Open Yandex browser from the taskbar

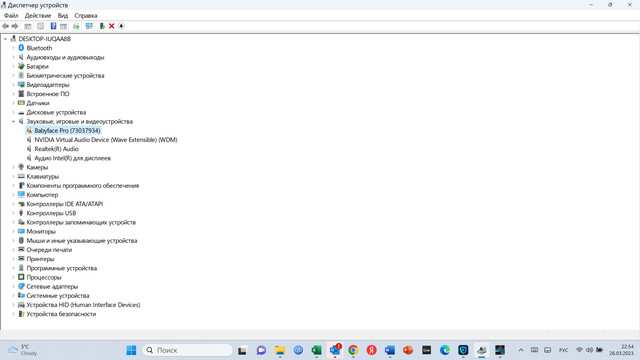tap(371, 350)
